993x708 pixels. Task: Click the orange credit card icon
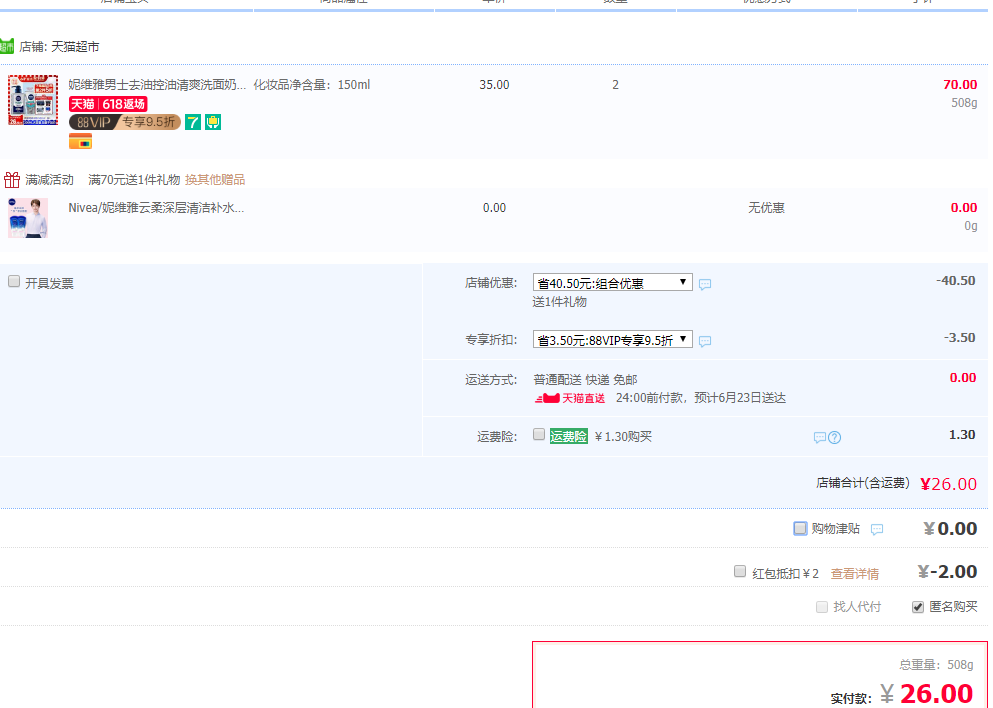tap(80, 142)
